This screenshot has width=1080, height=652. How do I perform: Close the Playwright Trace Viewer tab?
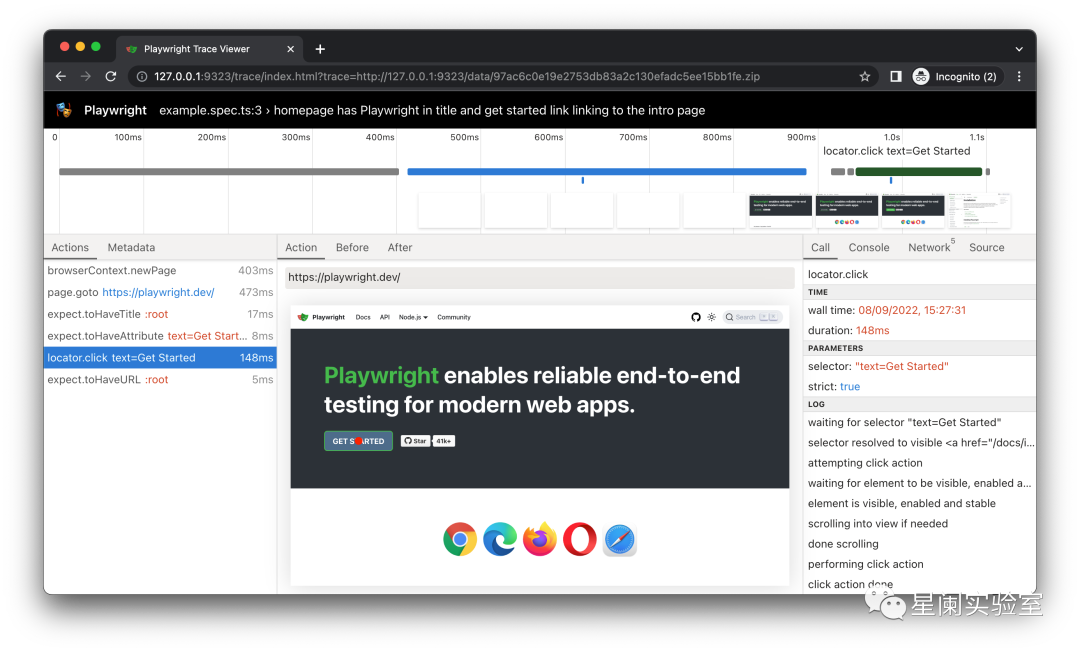(290, 49)
